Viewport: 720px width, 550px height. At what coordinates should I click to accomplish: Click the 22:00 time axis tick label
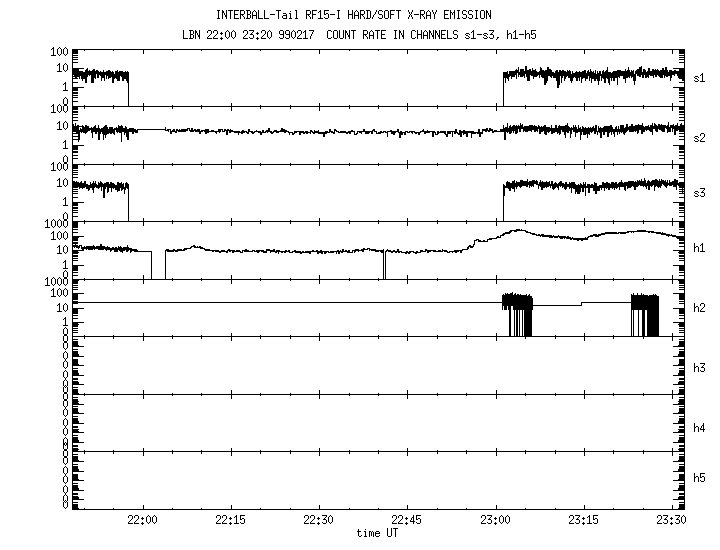click(x=142, y=521)
